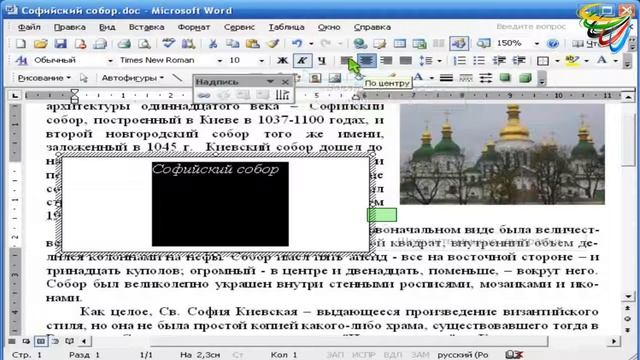Switch to Print Layout view button

(40, 341)
